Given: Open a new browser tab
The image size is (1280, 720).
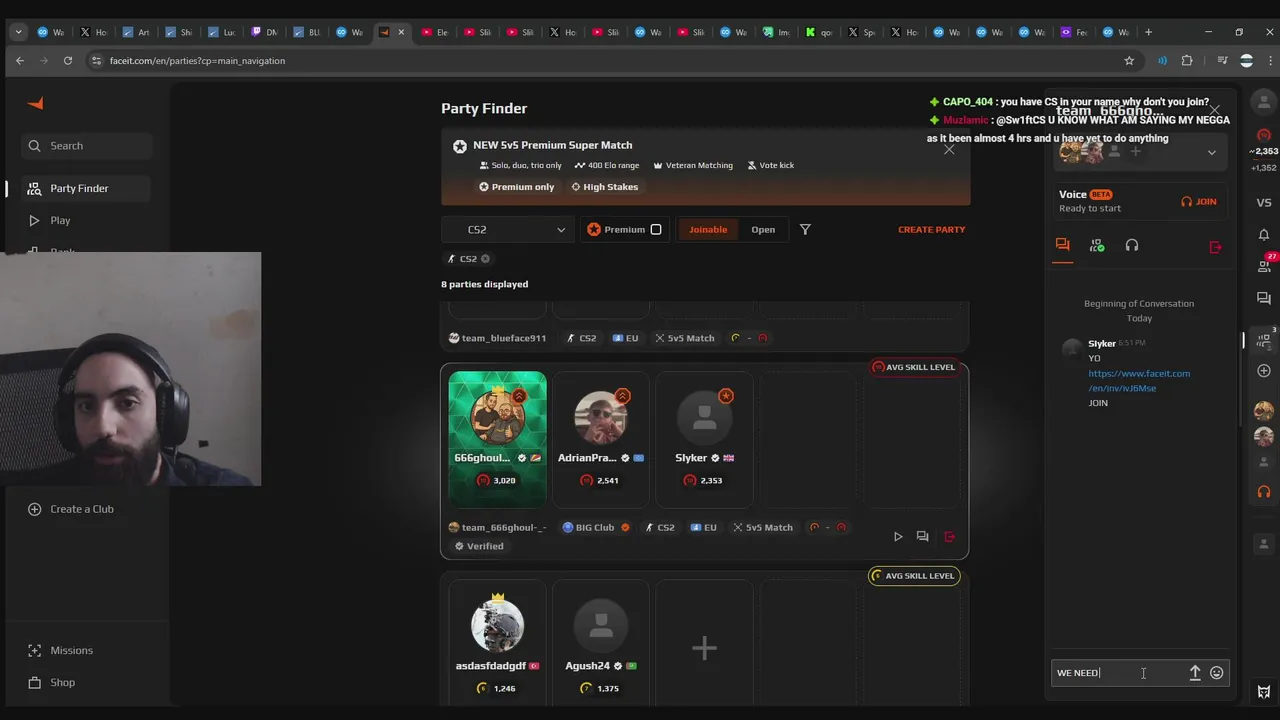Looking at the screenshot, I should [1148, 32].
